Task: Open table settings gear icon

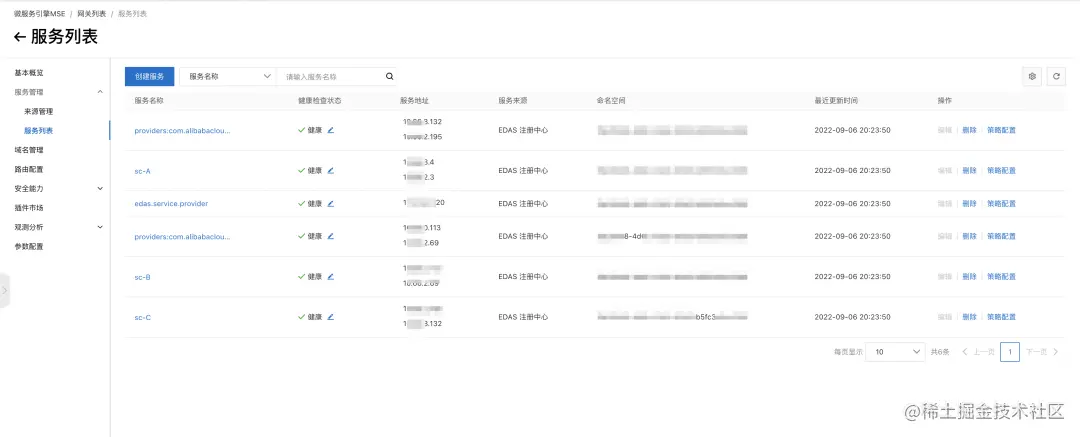Action: (x=1032, y=77)
